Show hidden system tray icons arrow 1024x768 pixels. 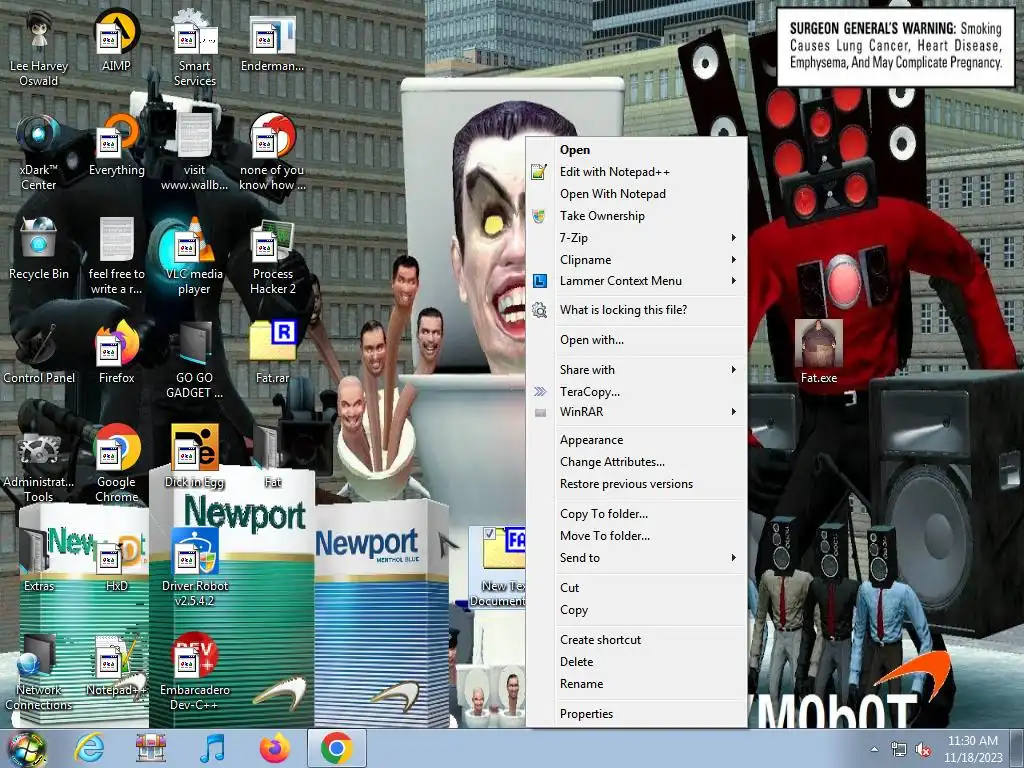(874, 749)
